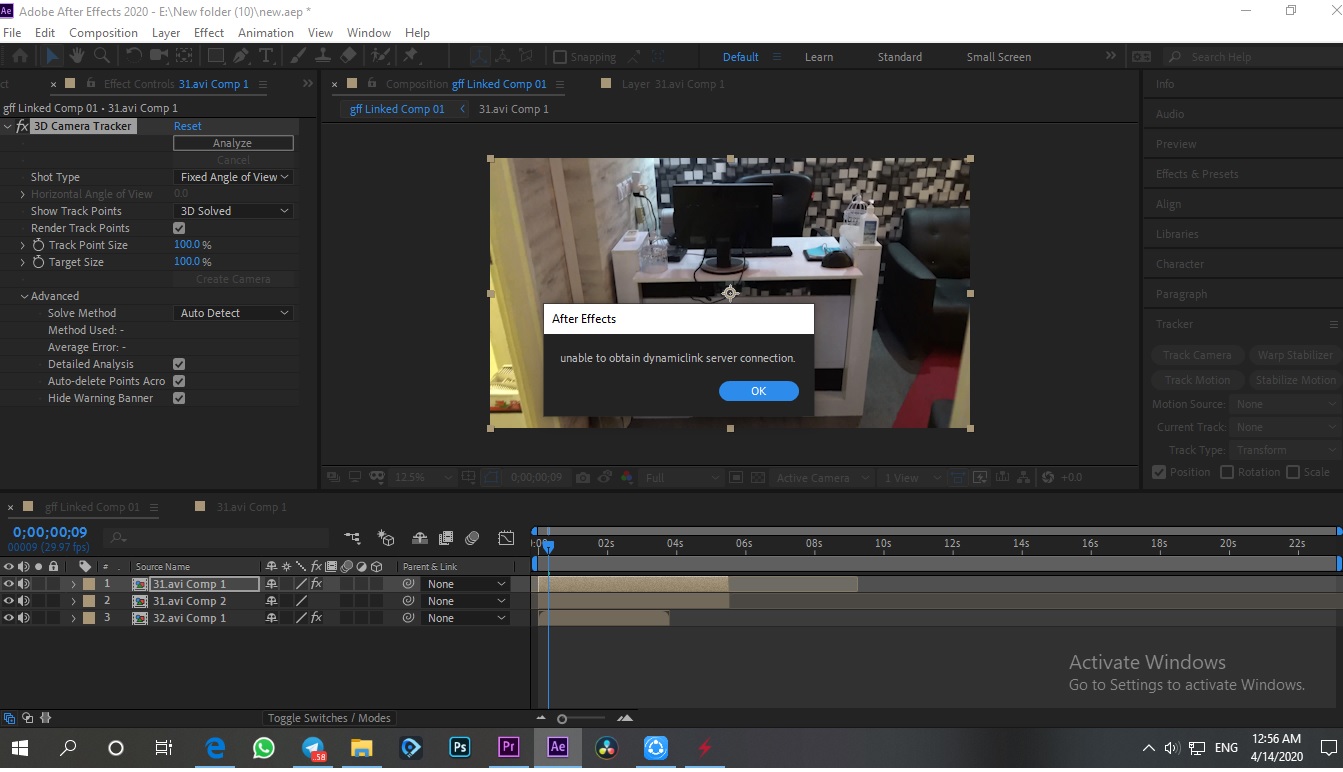Reset the 3D Camera Tracker effect
This screenshot has height=772, width=1343.
[187, 126]
